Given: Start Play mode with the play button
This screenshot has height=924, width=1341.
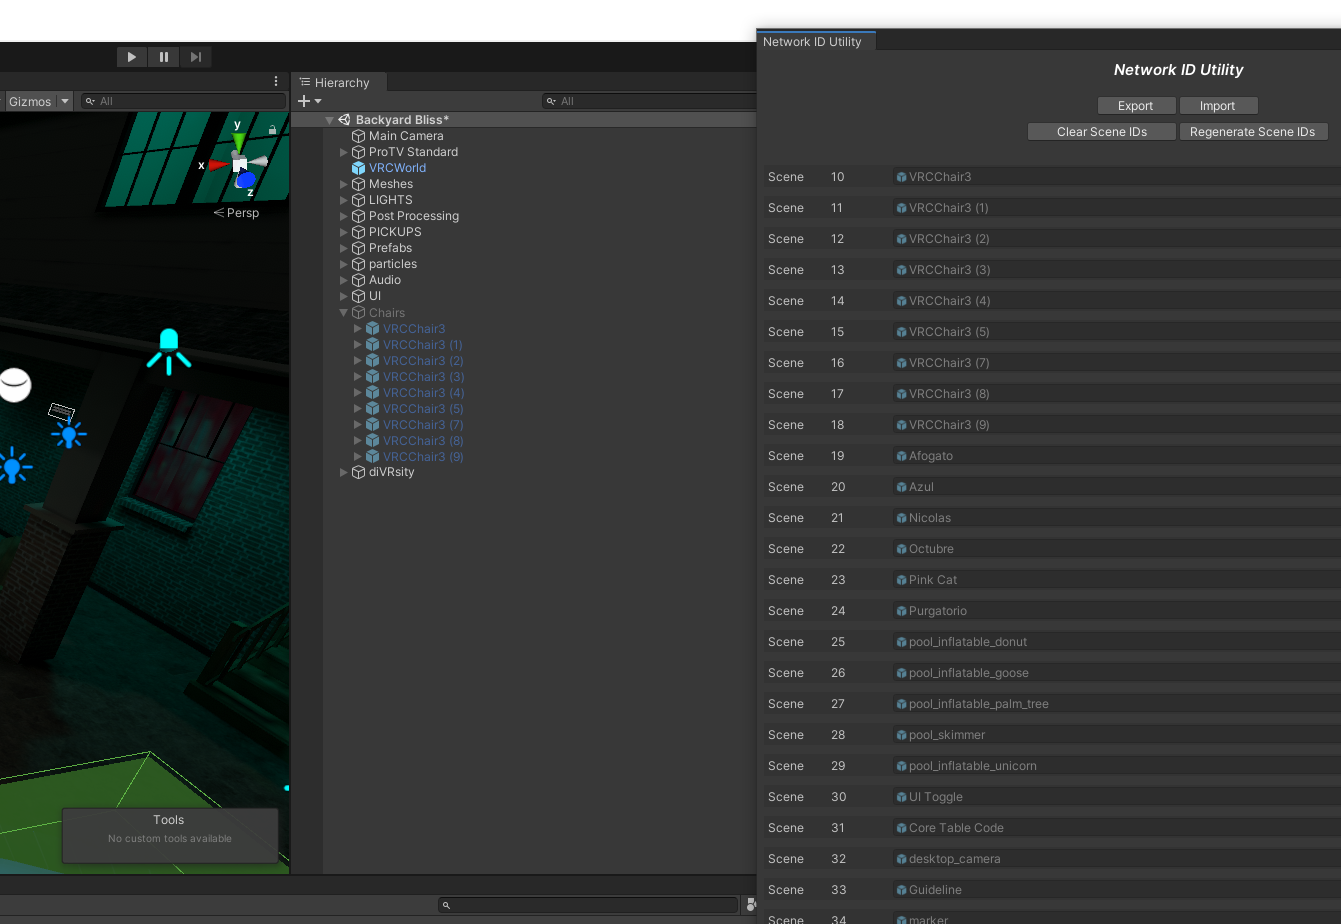Looking at the screenshot, I should point(131,57).
